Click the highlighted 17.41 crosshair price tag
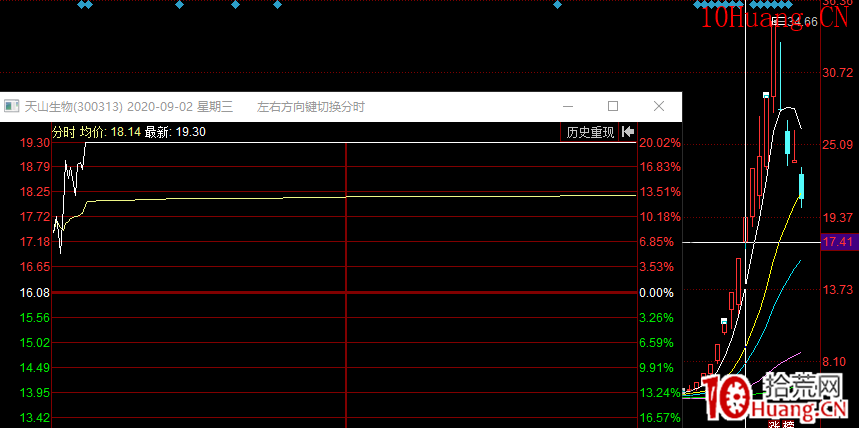Screen dimensions: 859x428 839,242
